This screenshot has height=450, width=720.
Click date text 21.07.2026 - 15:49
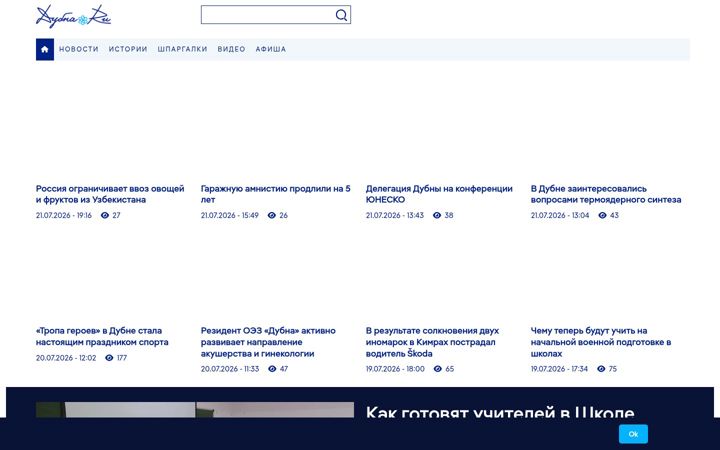coord(230,215)
